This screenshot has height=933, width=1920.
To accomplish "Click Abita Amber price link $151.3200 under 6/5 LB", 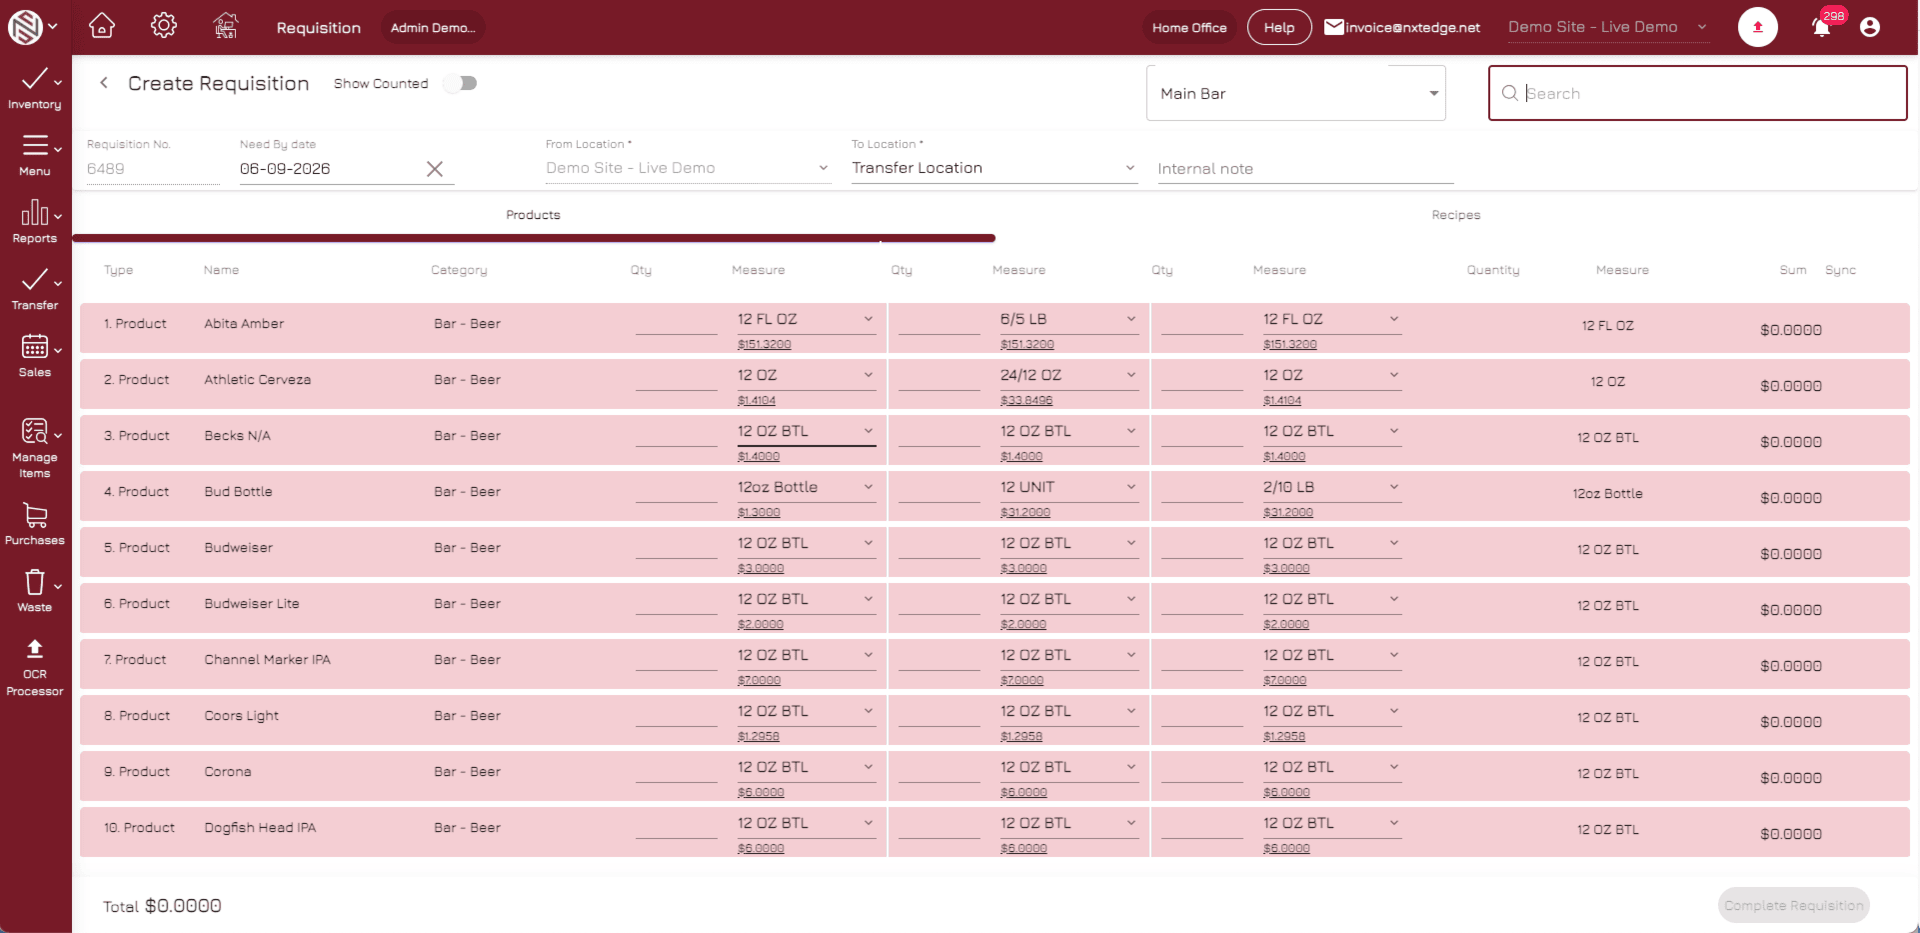I will point(1027,344).
